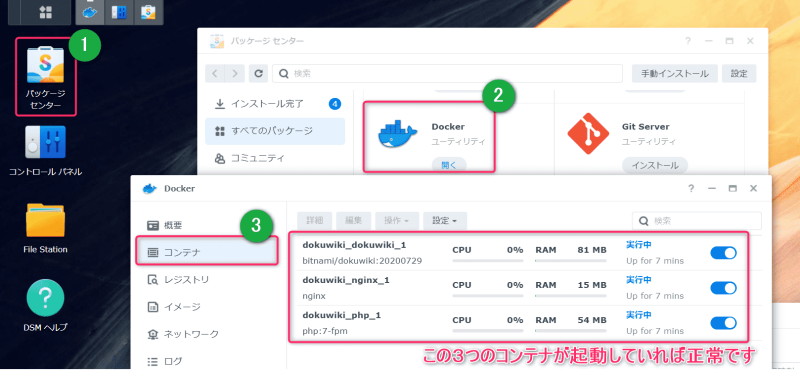This screenshot has height=376, width=800.
Task: Disable the dokuwiki_php_1 container switch
Action: (x=723, y=323)
